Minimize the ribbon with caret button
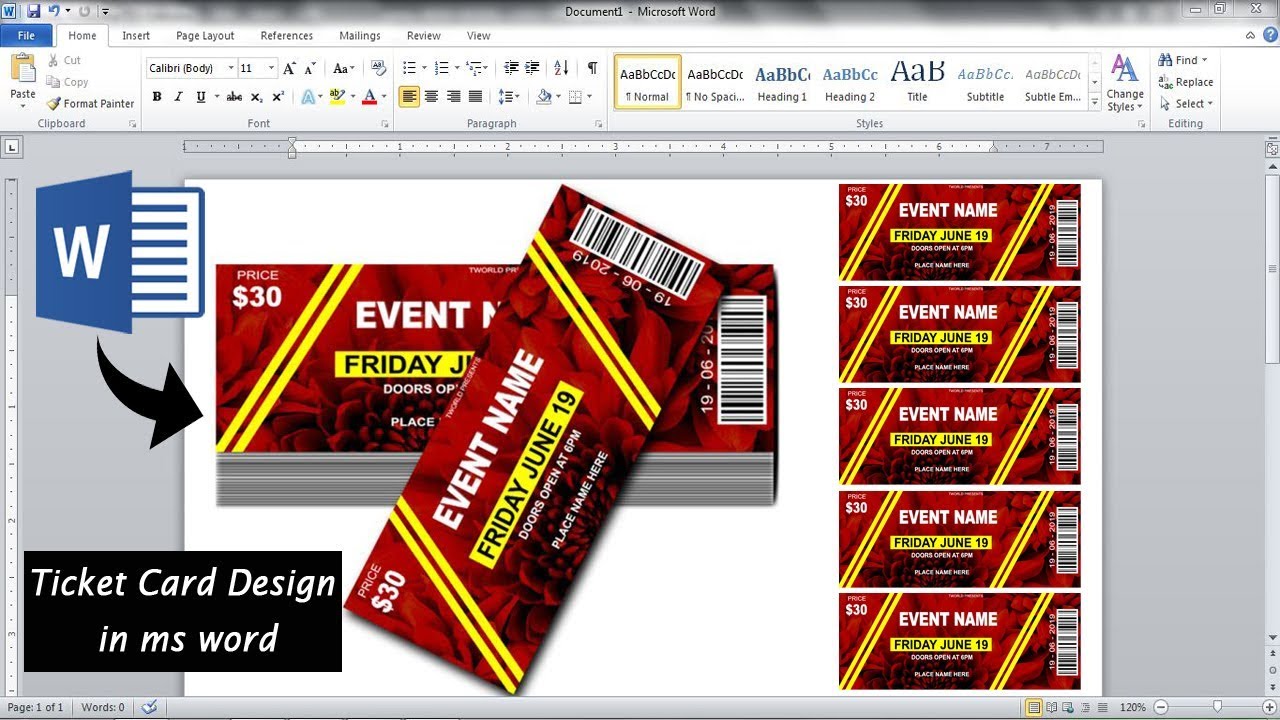 point(1251,35)
